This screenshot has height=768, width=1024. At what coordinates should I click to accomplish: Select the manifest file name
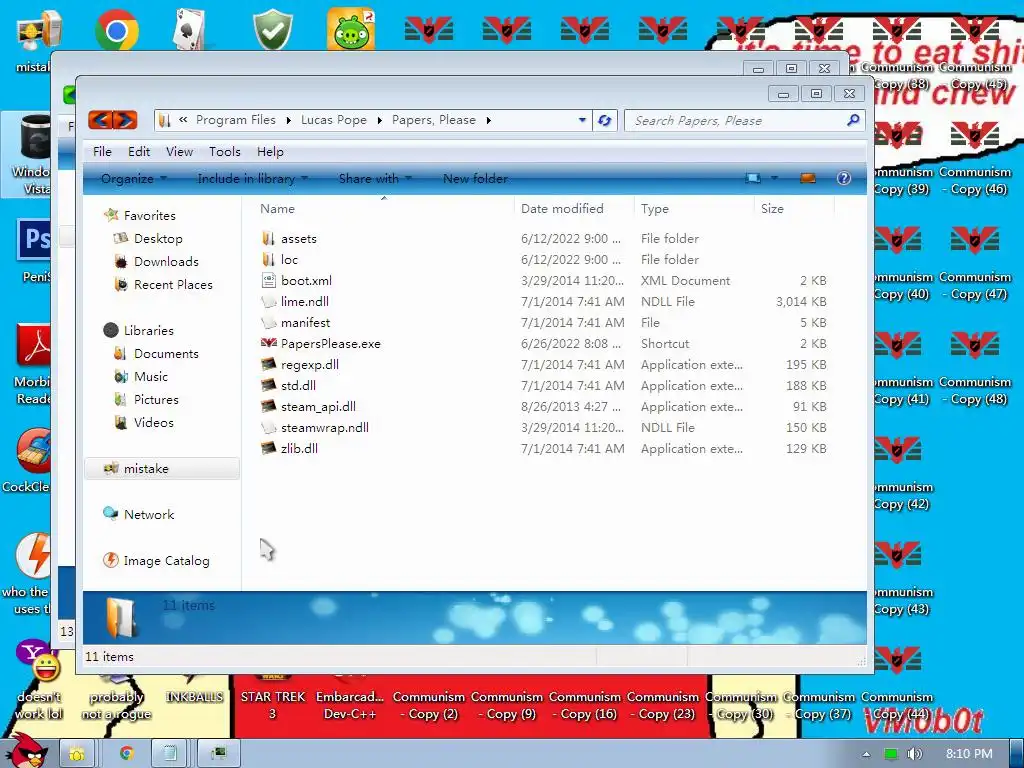tap(305, 322)
